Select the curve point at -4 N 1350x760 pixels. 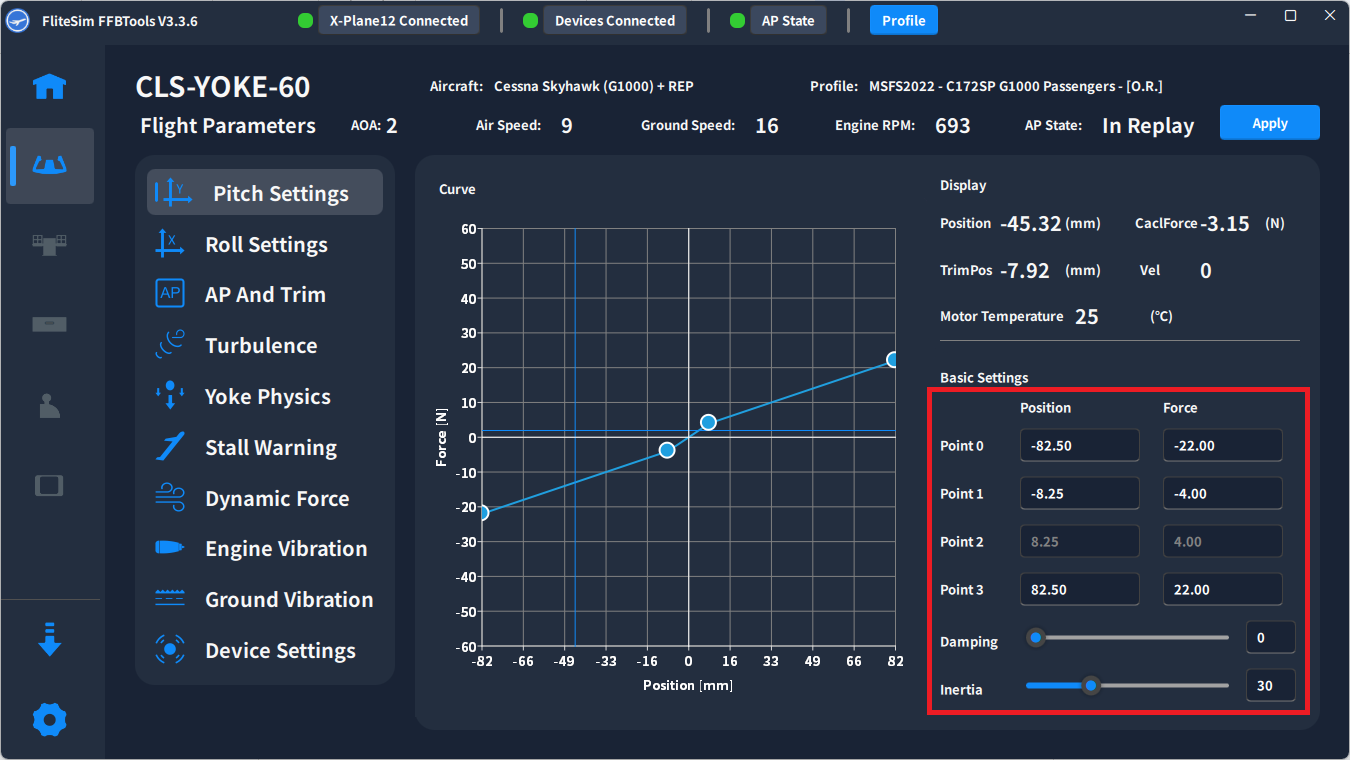(x=667, y=450)
